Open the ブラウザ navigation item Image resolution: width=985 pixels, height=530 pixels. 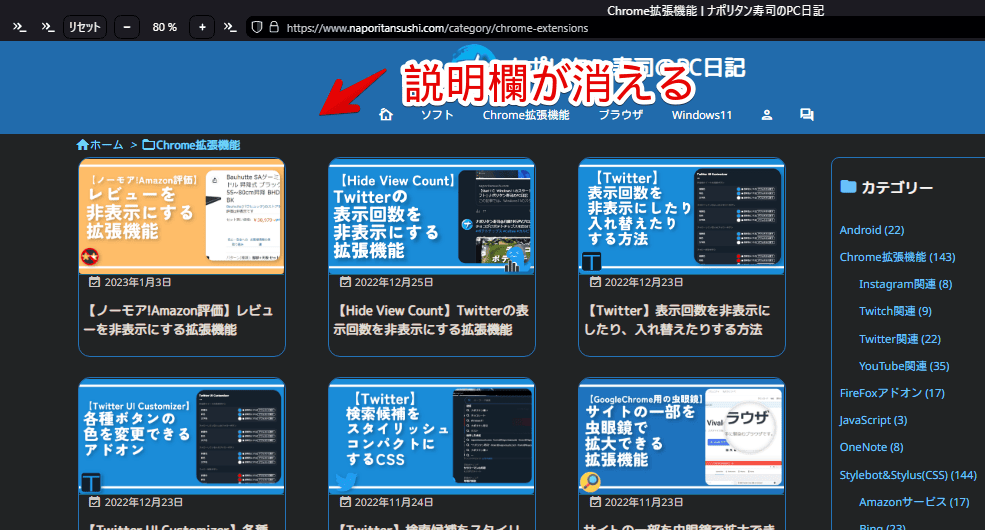[621, 115]
